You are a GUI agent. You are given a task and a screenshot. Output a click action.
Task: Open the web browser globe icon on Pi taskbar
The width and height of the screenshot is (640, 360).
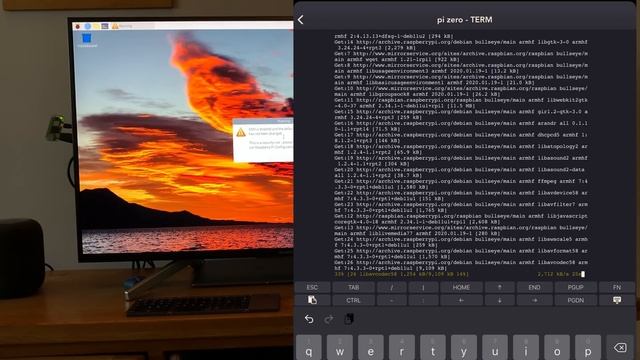[x=87, y=26]
